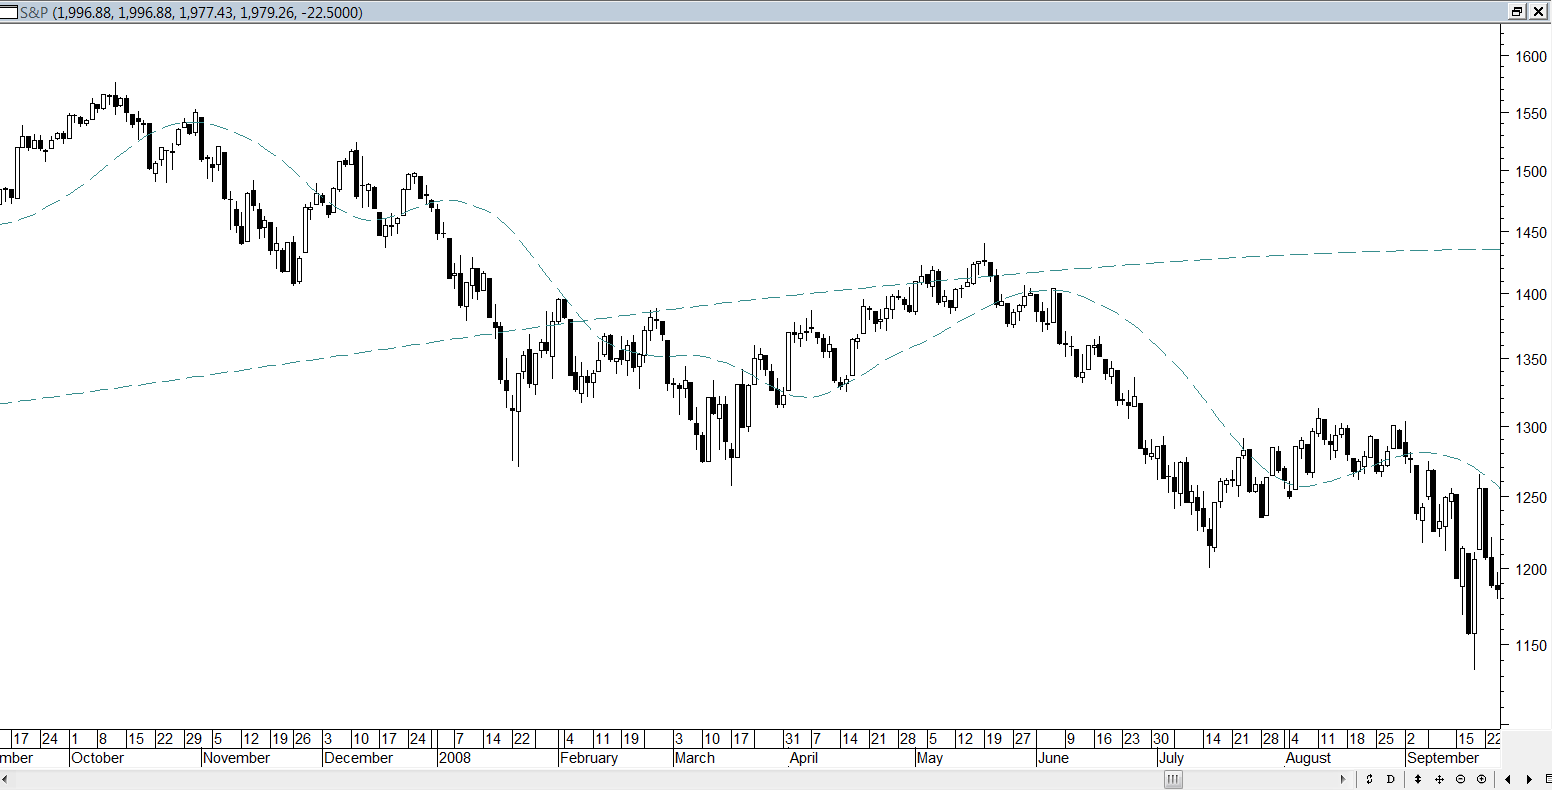Click the zoom out minus icon
The height and width of the screenshot is (790, 1552).
coord(1460,779)
